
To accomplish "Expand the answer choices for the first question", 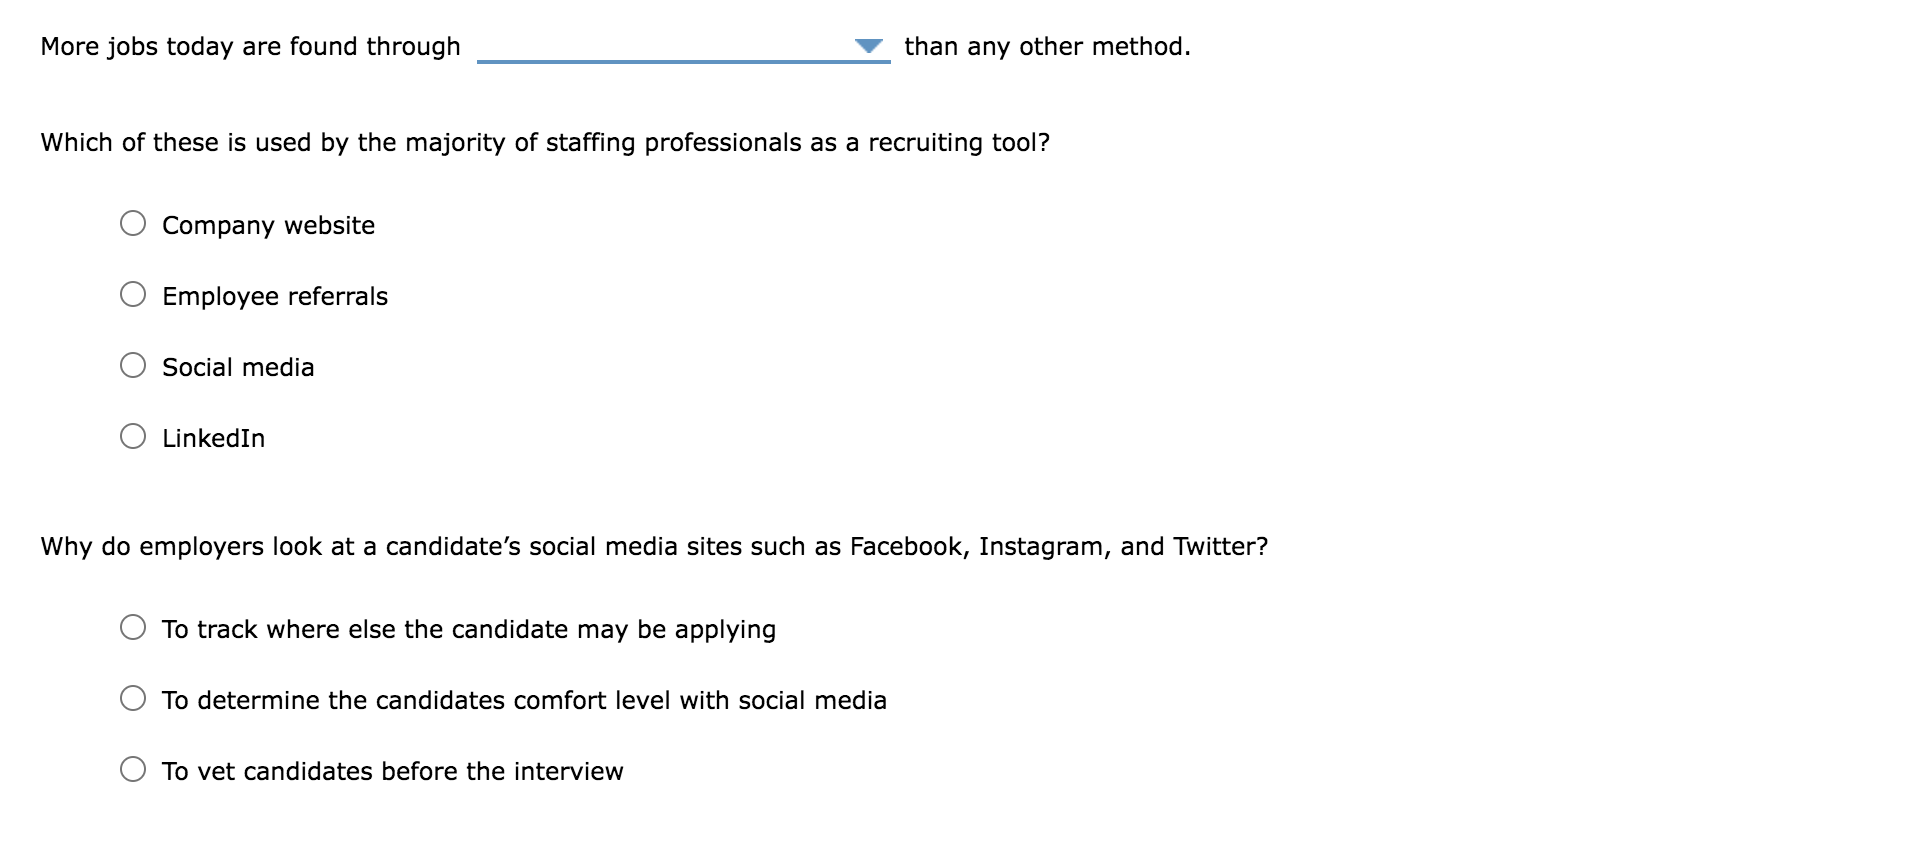I will pos(869,45).
